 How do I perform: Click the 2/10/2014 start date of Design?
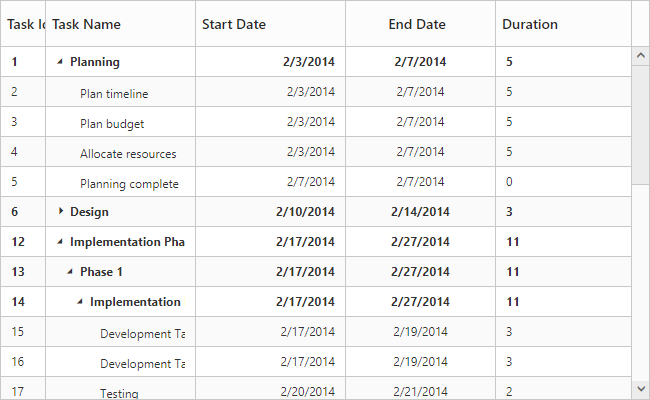[305, 212]
